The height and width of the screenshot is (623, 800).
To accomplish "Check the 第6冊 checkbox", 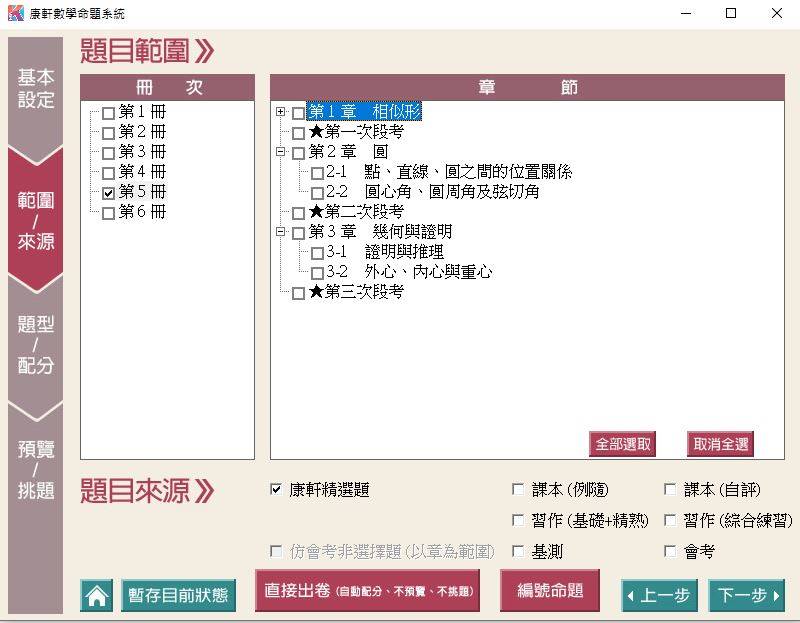I will (x=108, y=213).
